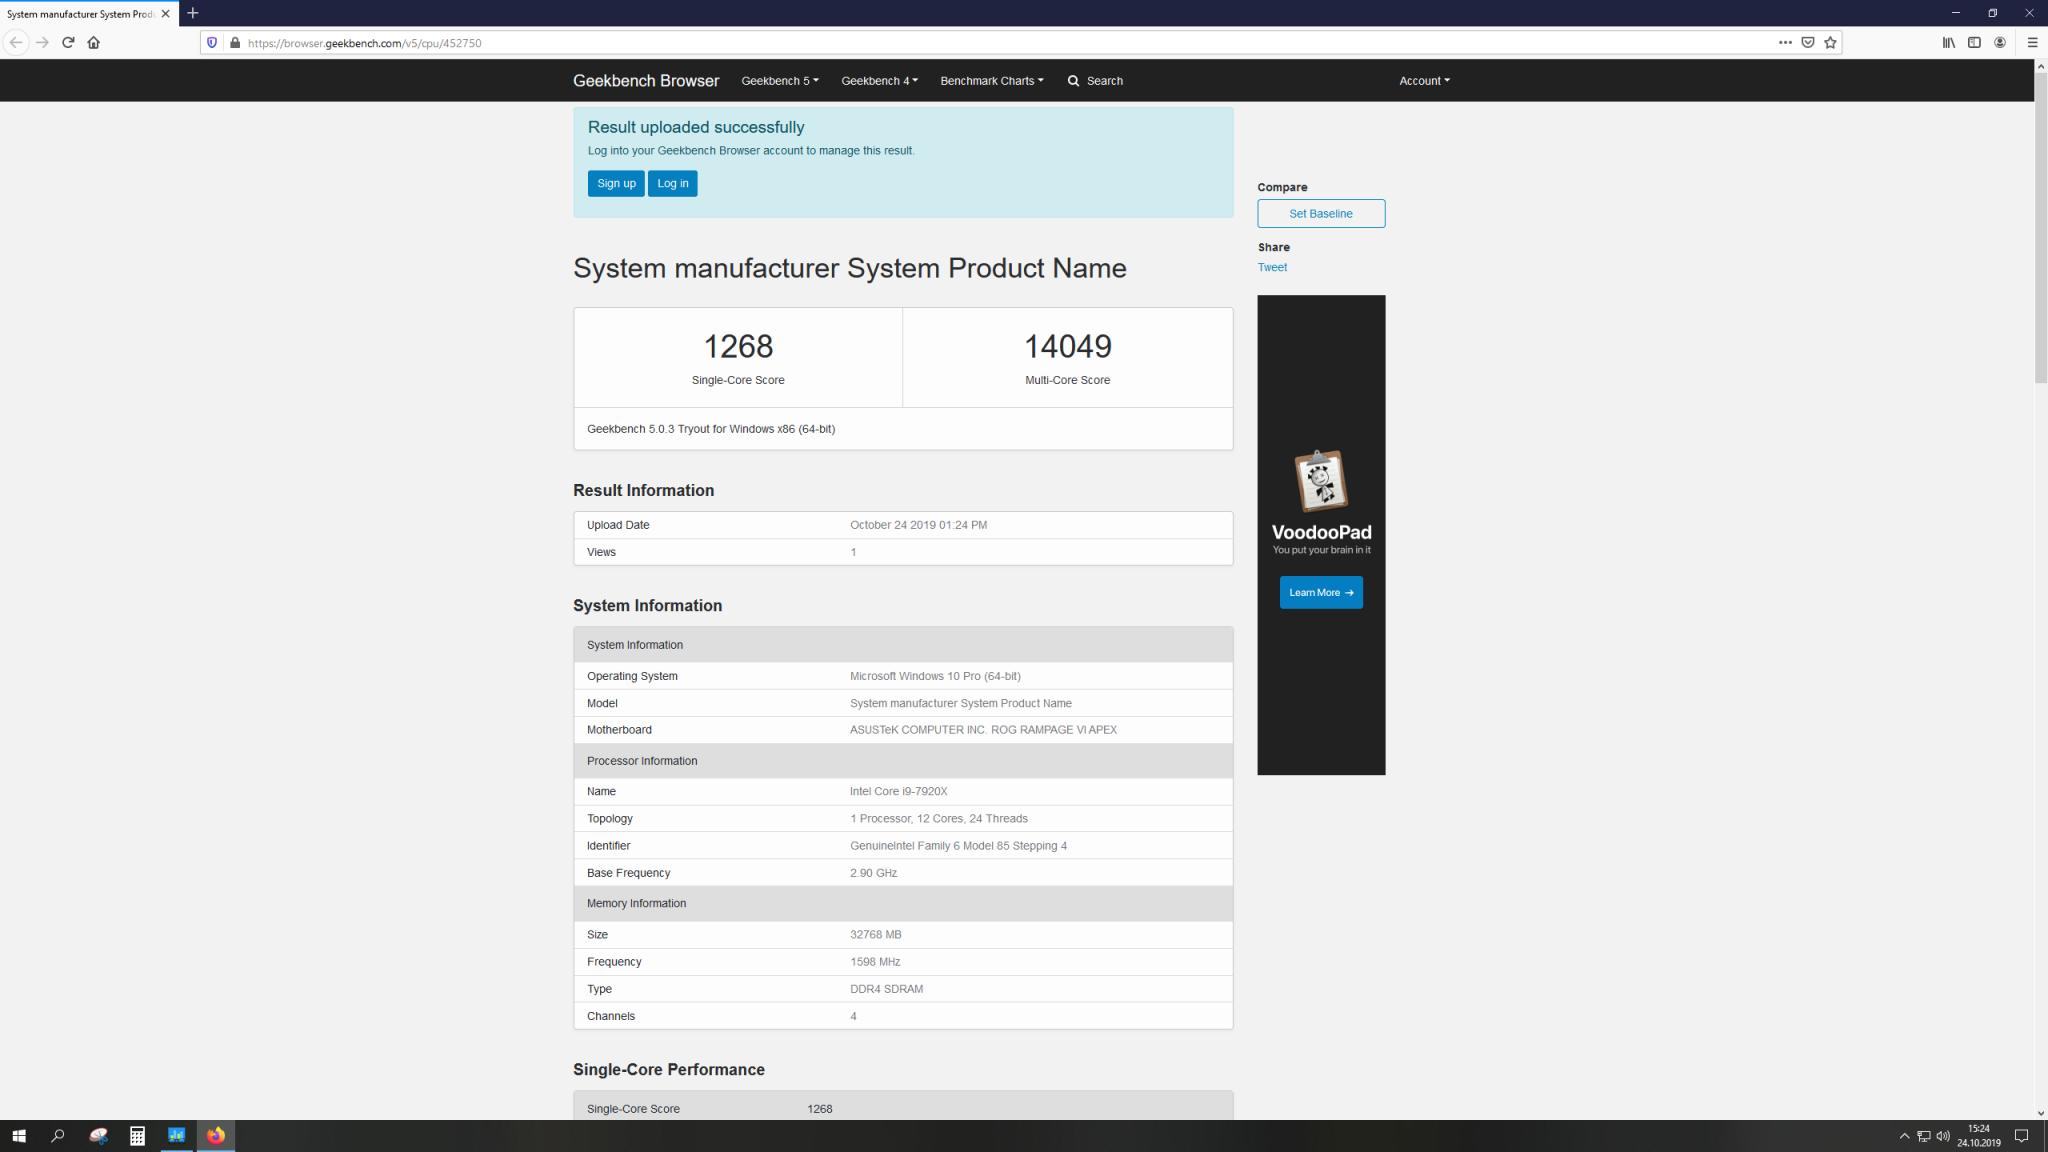
Task: Click the '32768 MB' memory size
Action: [875, 935]
